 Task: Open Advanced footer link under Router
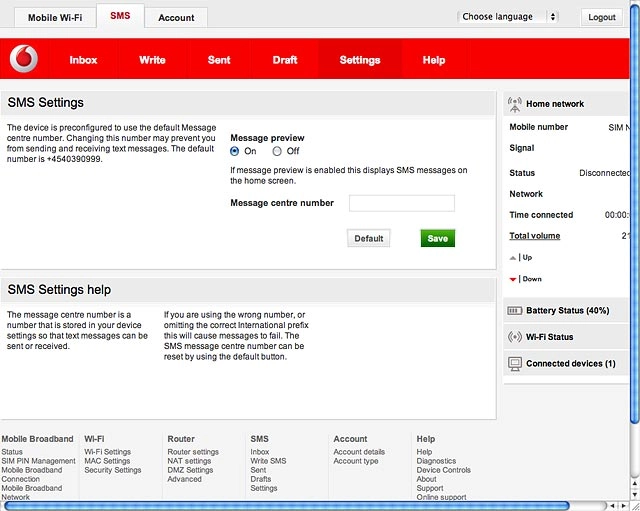tap(184, 479)
